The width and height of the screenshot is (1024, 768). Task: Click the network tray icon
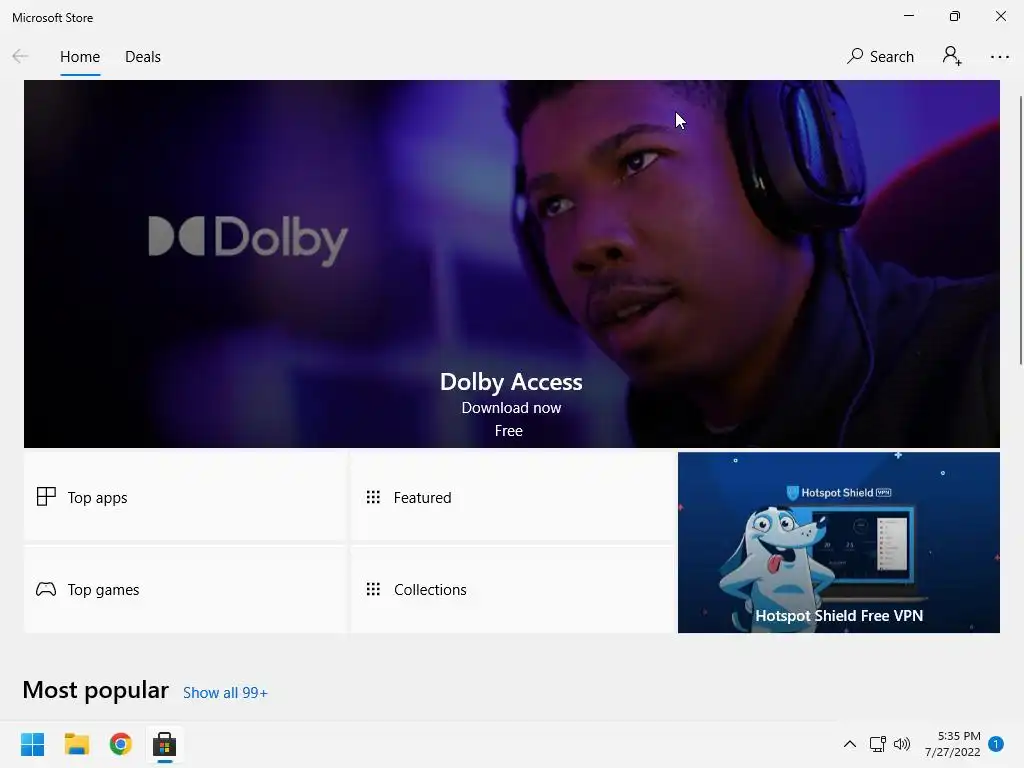point(877,744)
